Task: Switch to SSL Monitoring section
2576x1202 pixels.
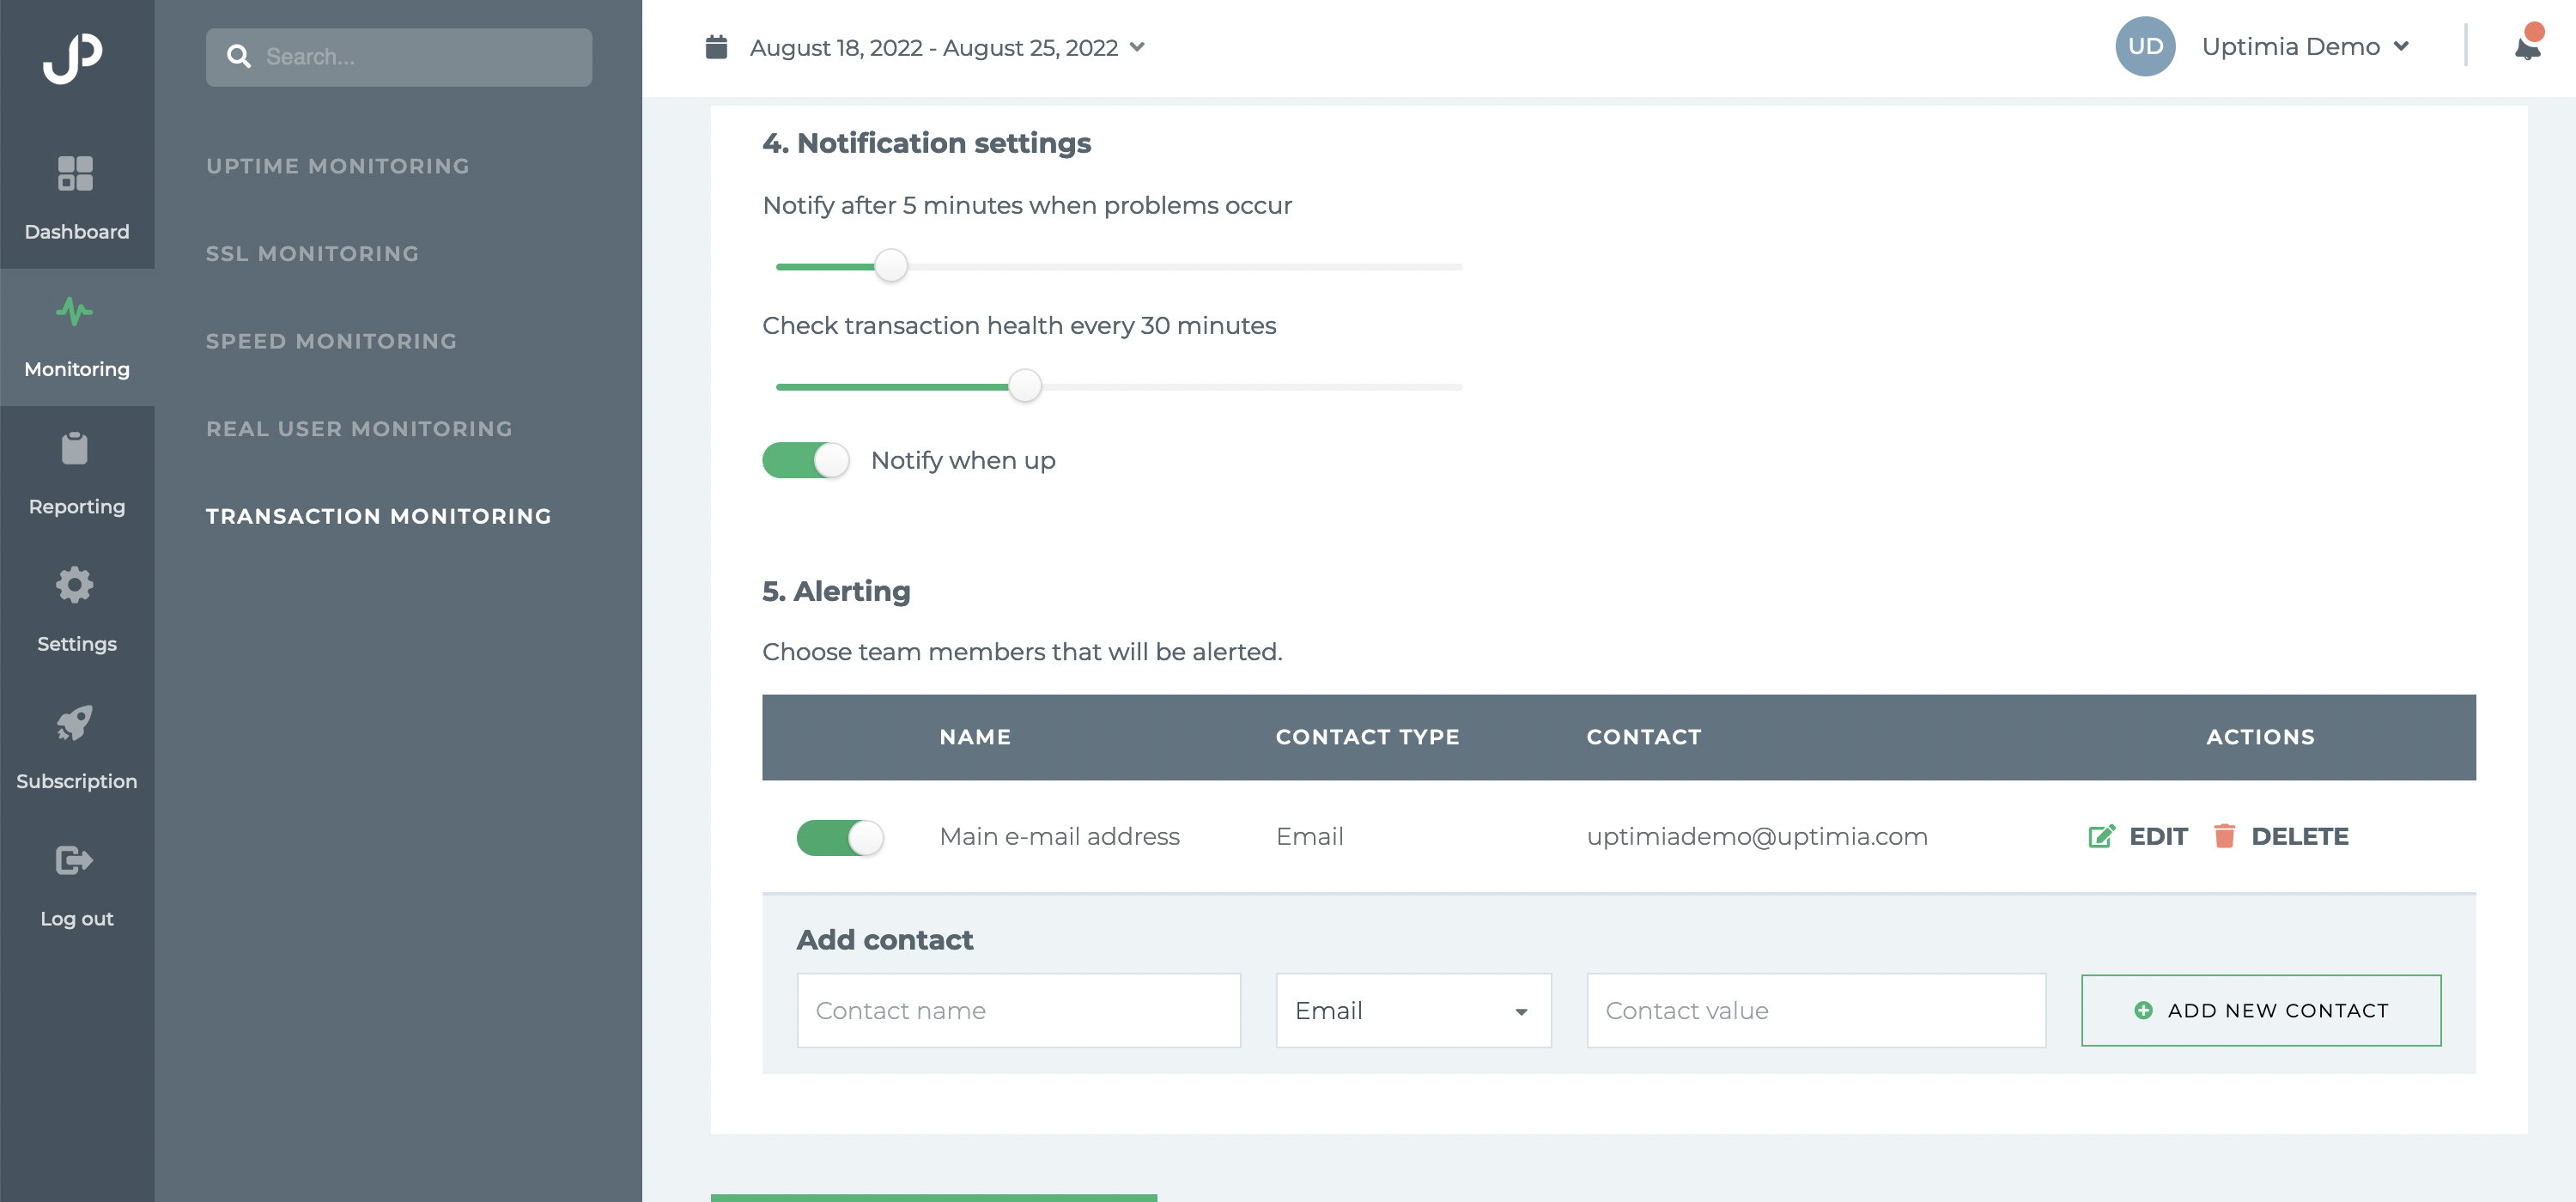Action: pos(313,254)
